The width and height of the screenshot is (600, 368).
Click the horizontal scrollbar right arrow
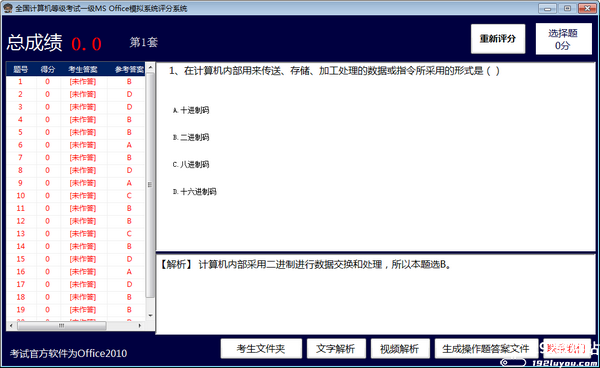(140, 326)
